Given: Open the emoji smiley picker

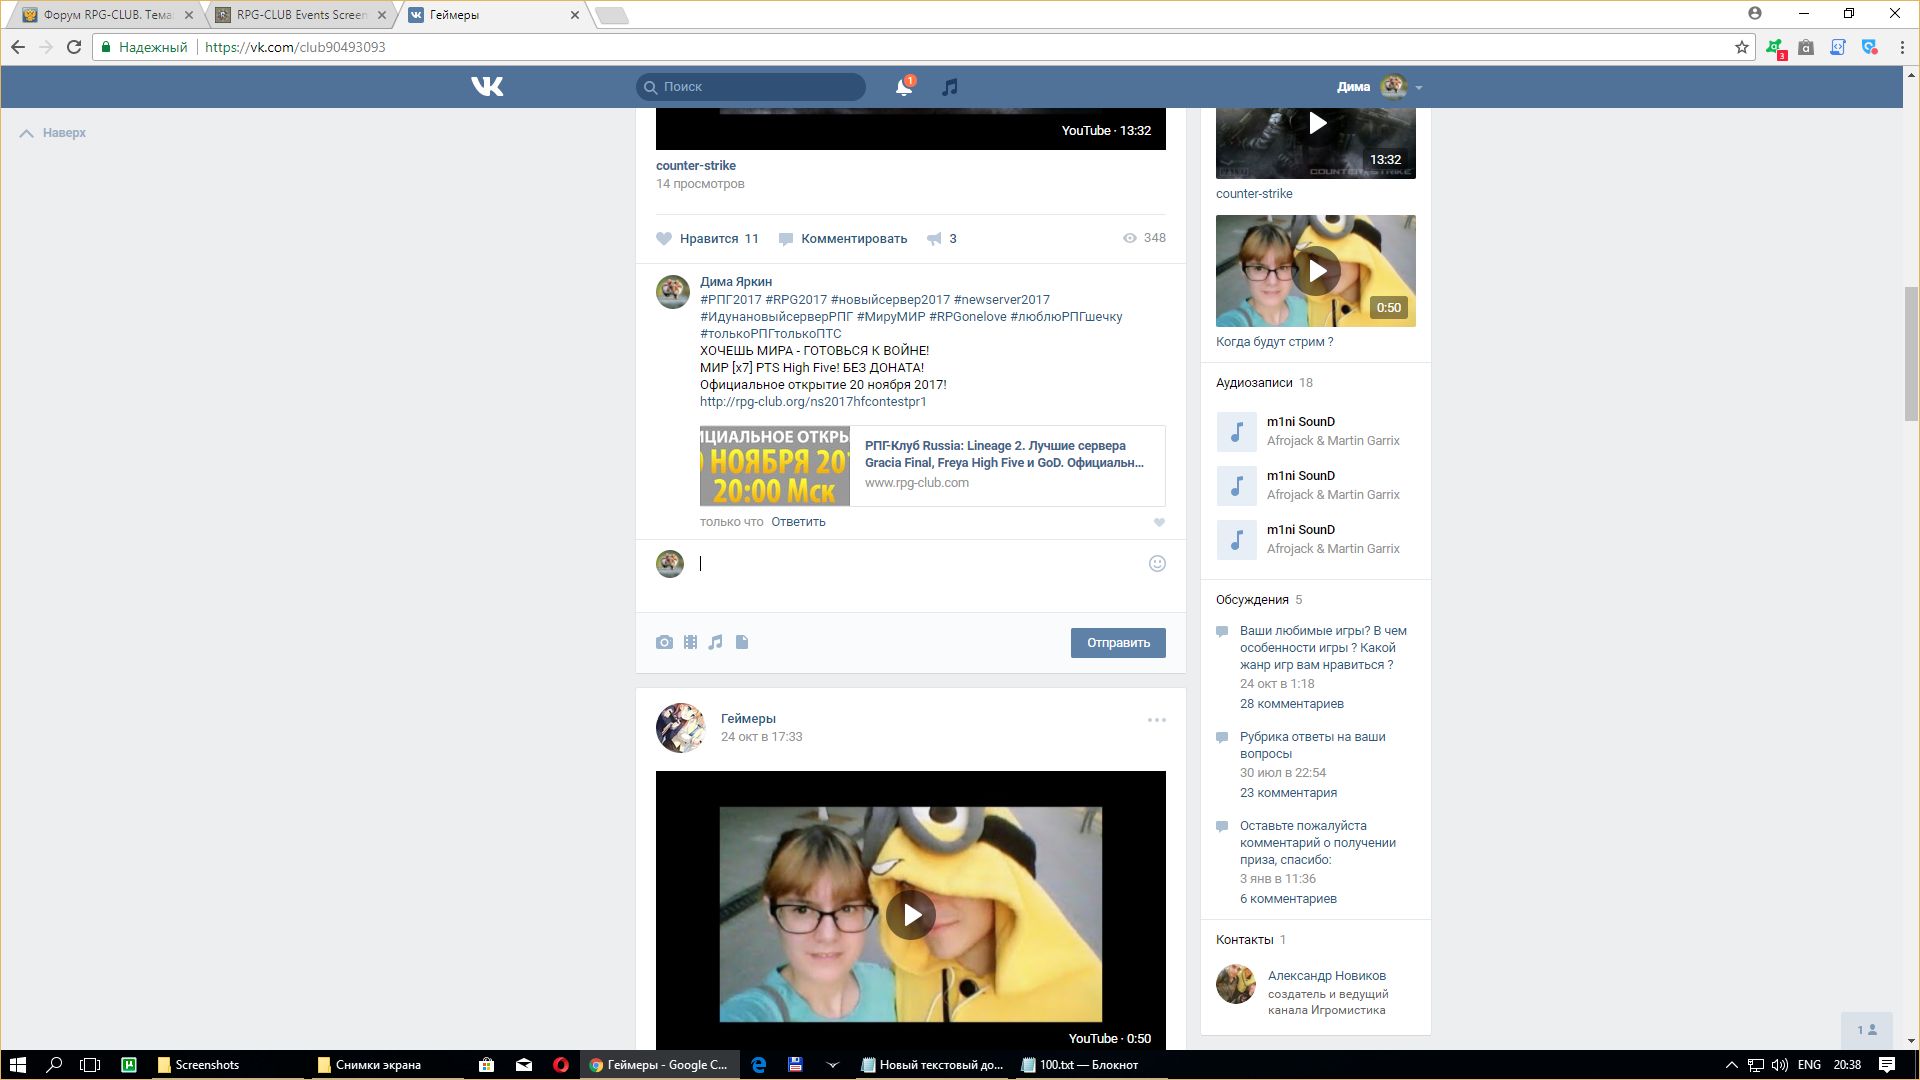Looking at the screenshot, I should click(x=1157, y=564).
